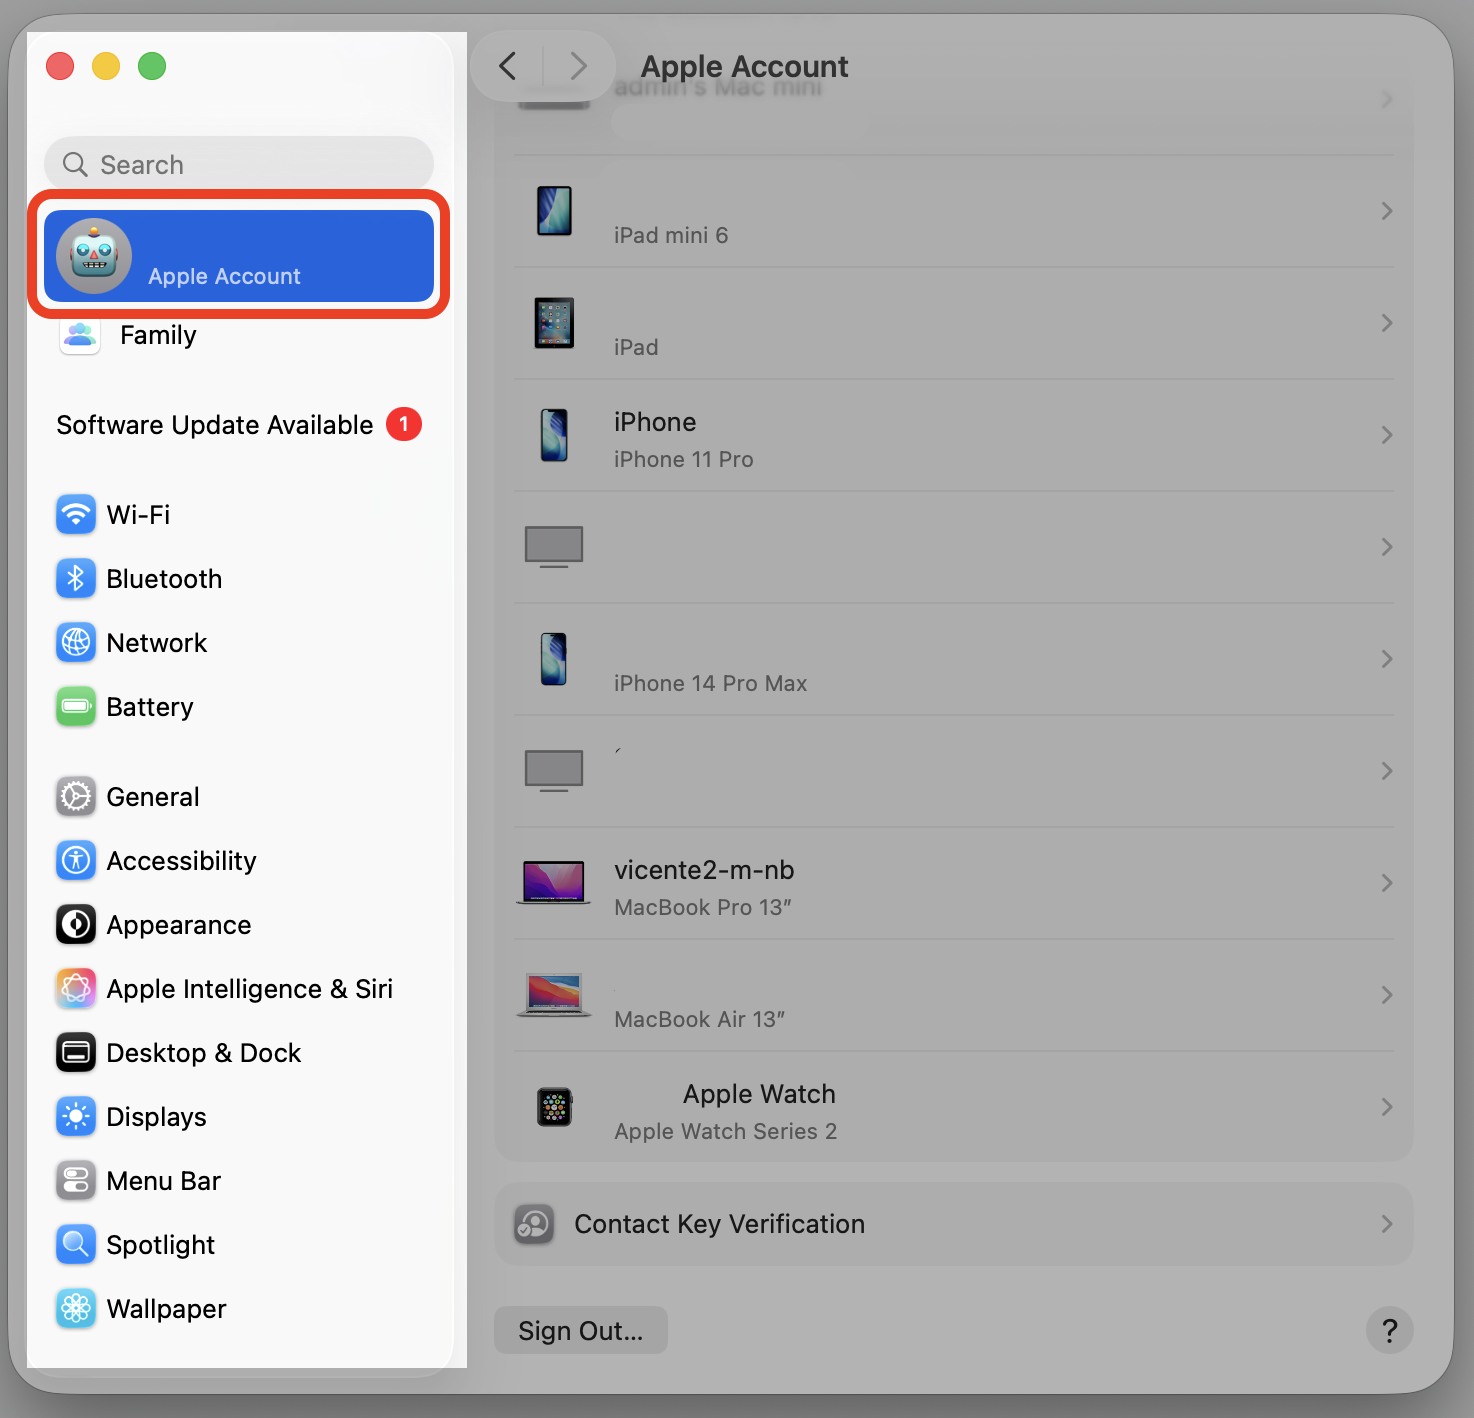Viewport: 1474px width, 1418px height.
Task: Click the Apple Watch Series 2 label
Action: tap(726, 1131)
